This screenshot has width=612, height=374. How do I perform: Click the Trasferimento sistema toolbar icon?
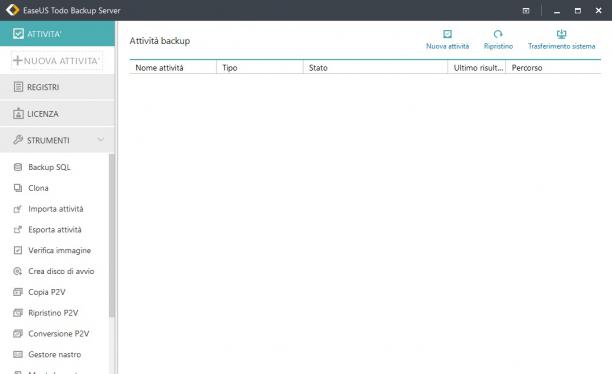tap(561, 34)
